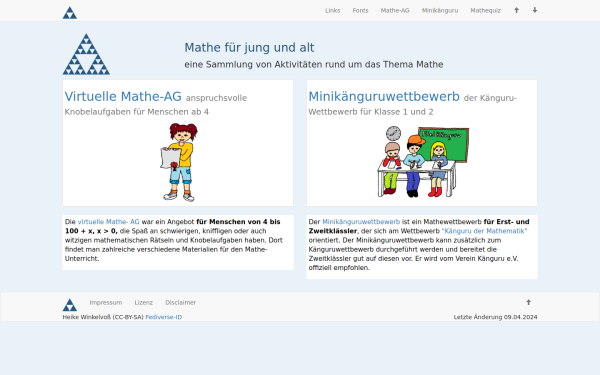This screenshot has width=600, height=375.
Task: Open the Disclaimer footer link
Action: pos(181,303)
